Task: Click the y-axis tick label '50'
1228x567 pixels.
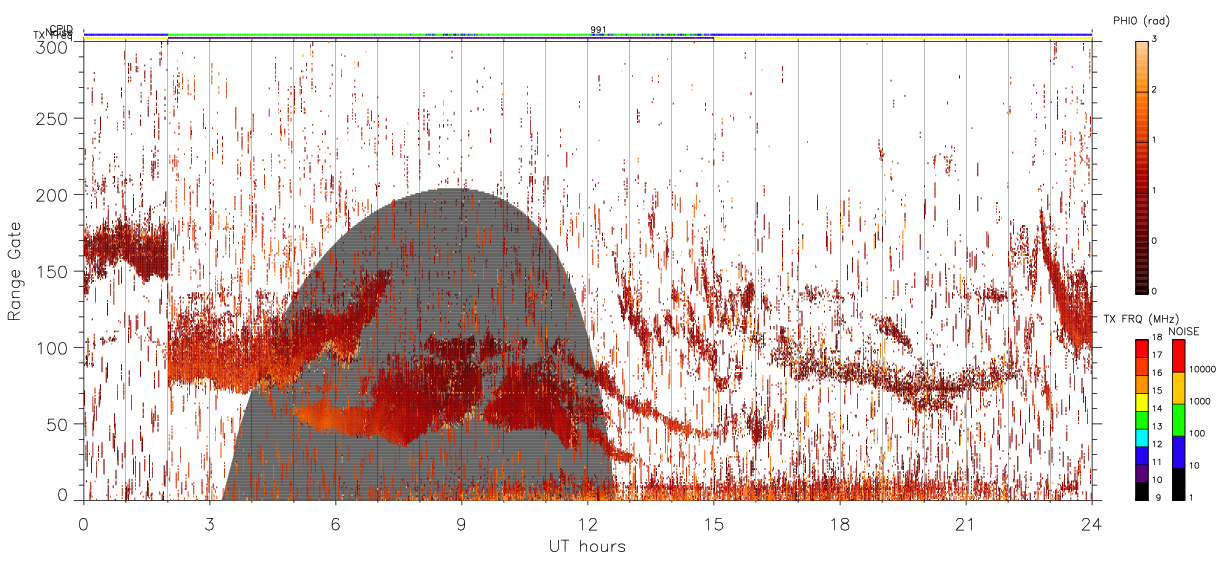Action: (x=58, y=424)
